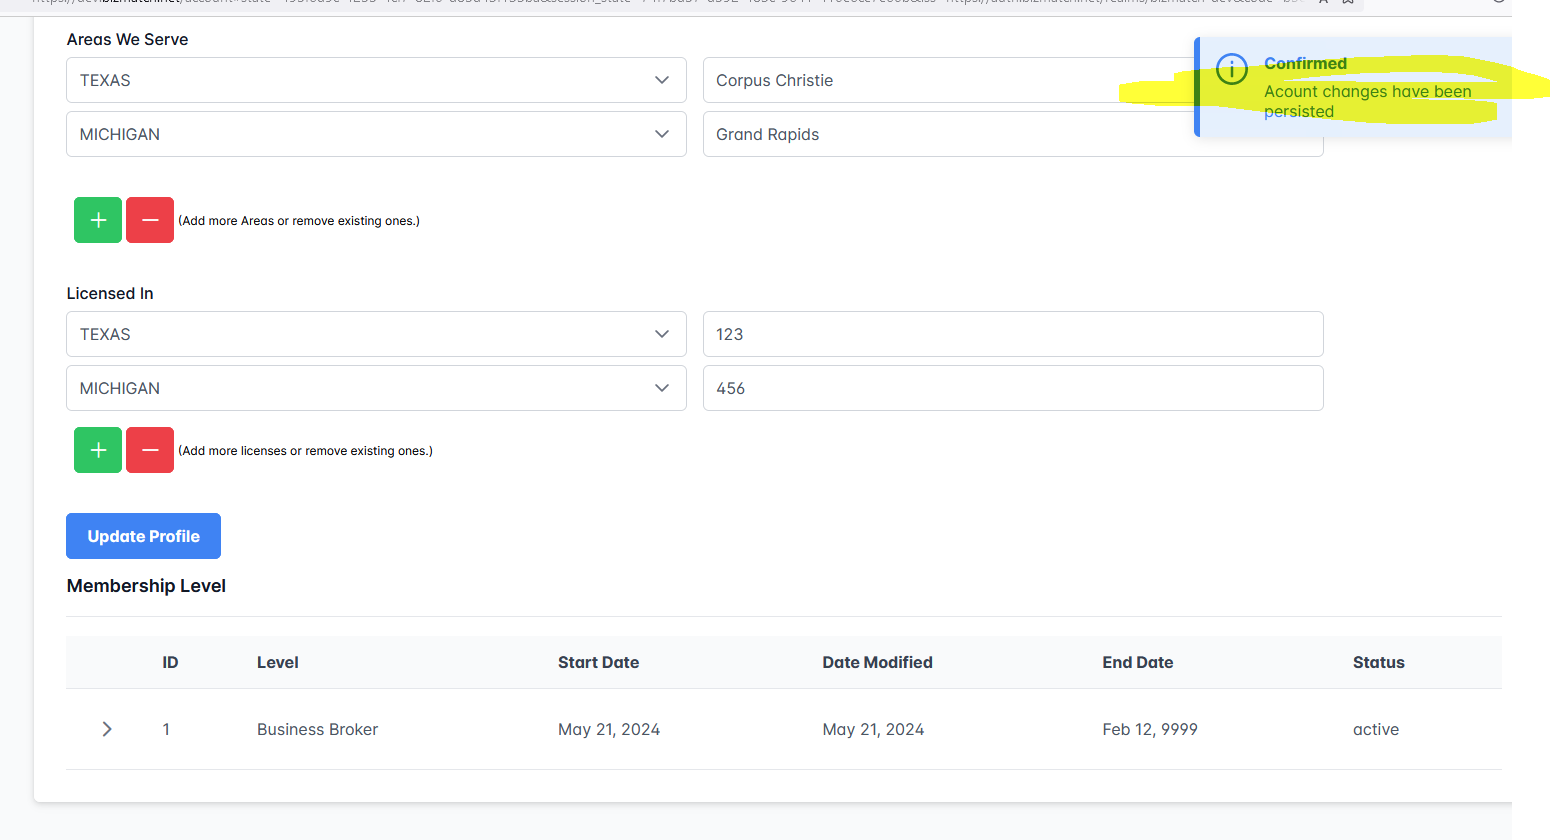This screenshot has width=1550, height=840.
Task: Open MICHIGAN dropdown under Areas We Serve
Action: coord(376,134)
